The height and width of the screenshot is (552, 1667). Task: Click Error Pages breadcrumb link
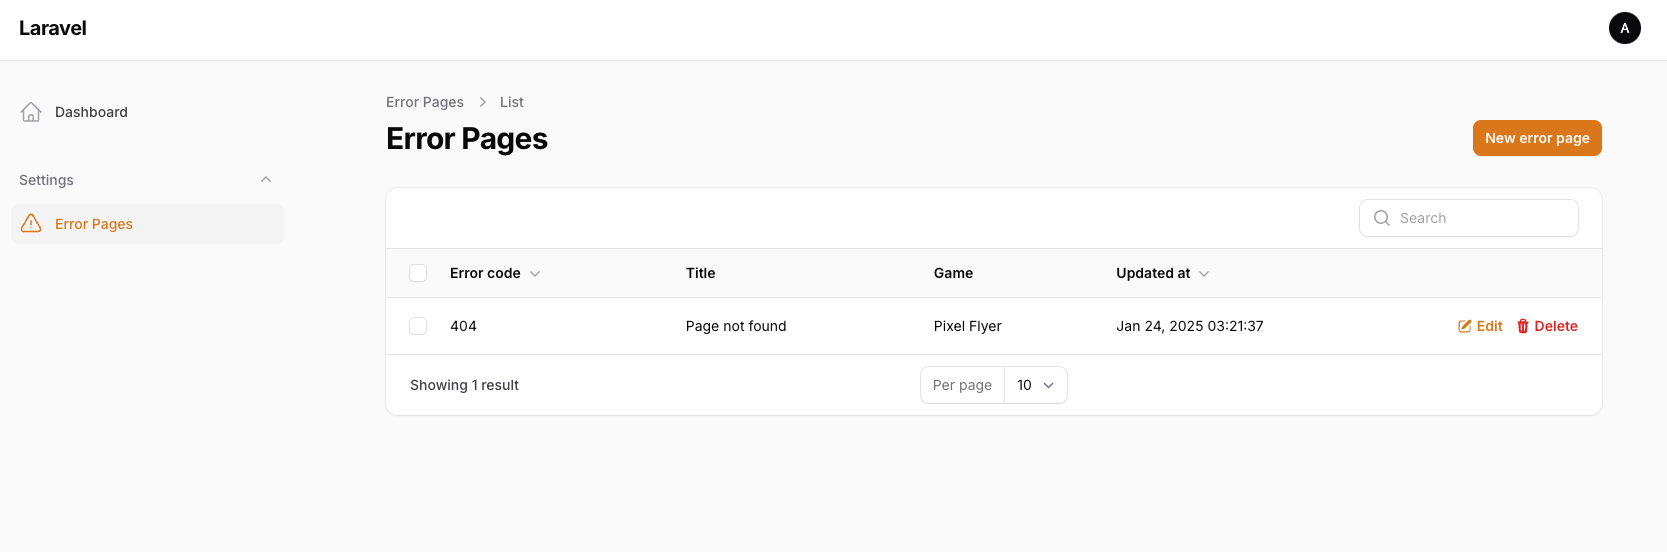pyautogui.click(x=425, y=102)
